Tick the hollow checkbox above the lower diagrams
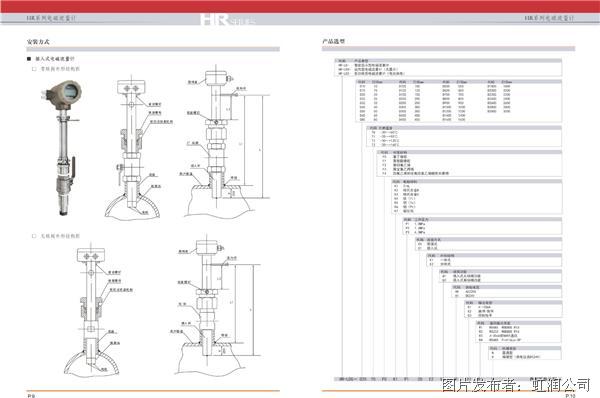Viewport: 600px width, 398px height. [34, 236]
